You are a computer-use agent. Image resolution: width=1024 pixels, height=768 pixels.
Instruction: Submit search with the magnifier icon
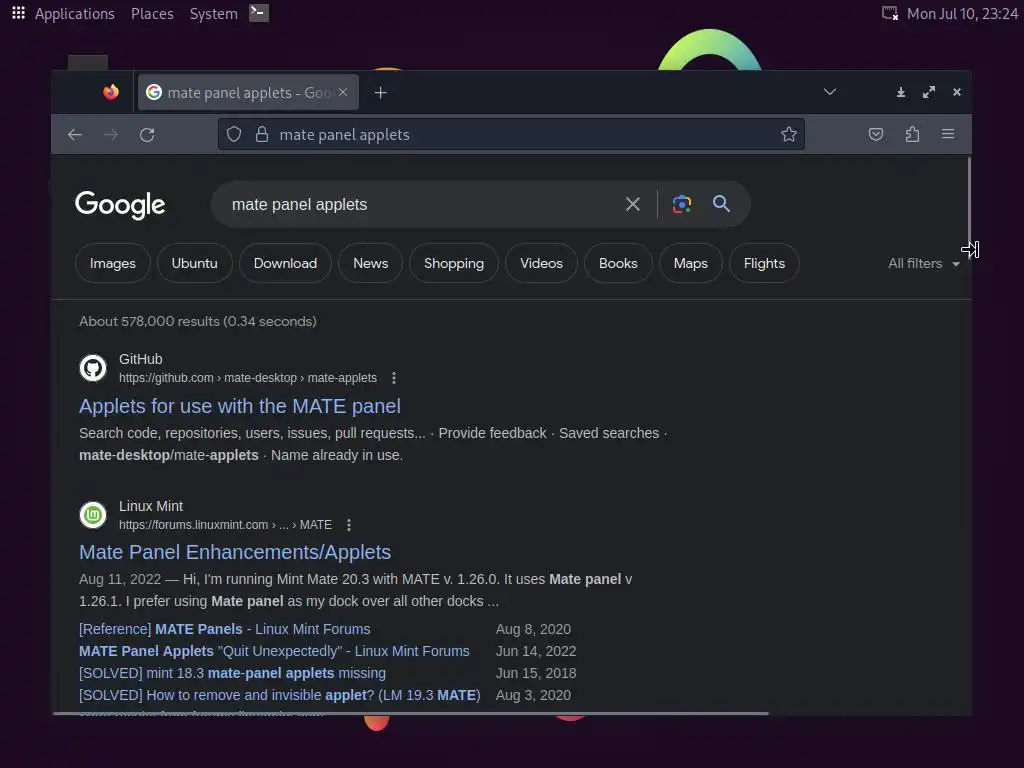(721, 204)
